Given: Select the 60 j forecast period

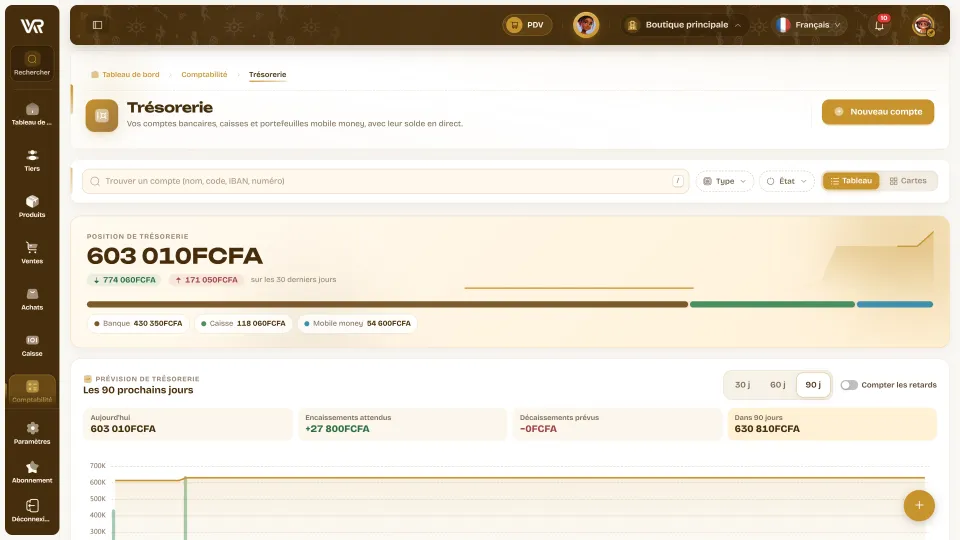Looking at the screenshot, I should click(x=778, y=384).
